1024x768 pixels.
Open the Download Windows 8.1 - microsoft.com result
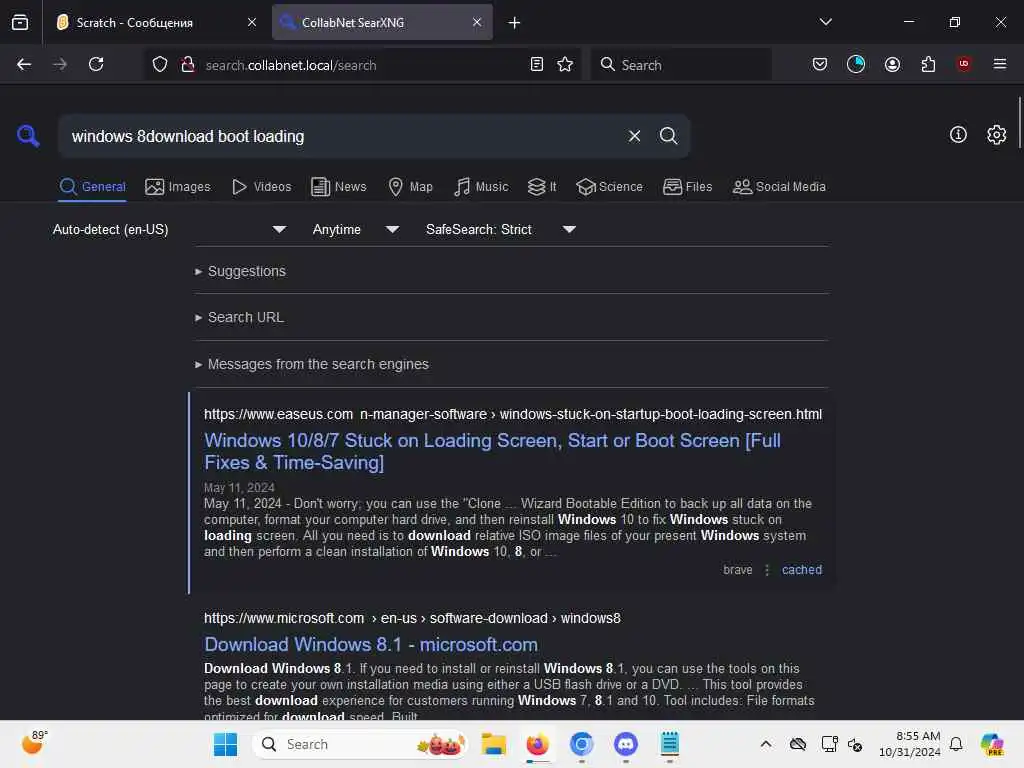coord(371,645)
